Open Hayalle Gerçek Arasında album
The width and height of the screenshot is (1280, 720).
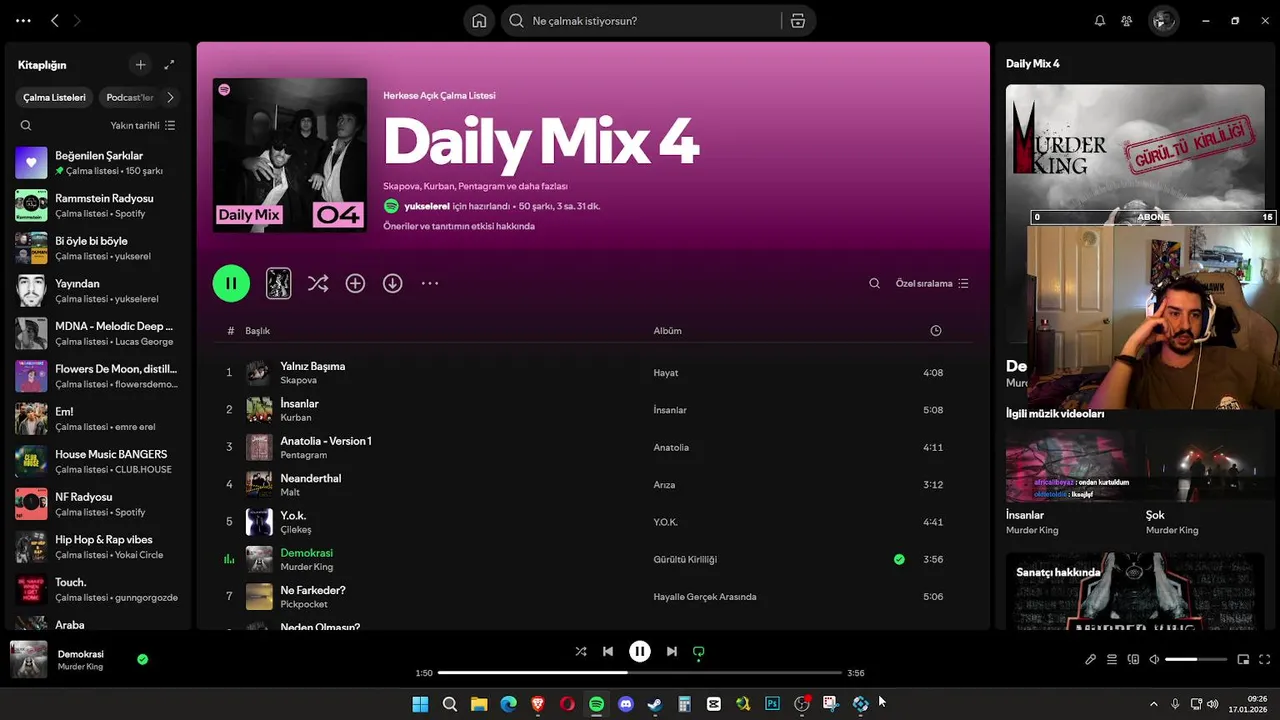pyautogui.click(x=705, y=597)
